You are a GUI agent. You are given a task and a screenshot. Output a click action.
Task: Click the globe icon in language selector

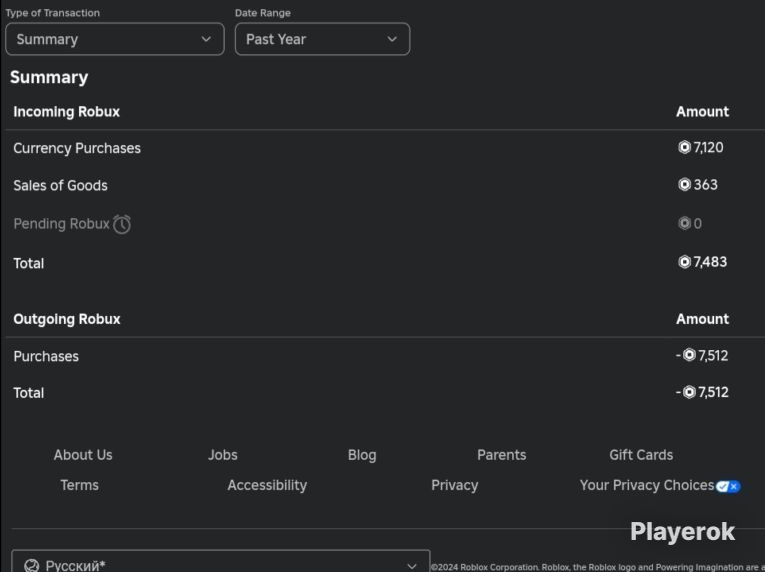(x=32, y=566)
